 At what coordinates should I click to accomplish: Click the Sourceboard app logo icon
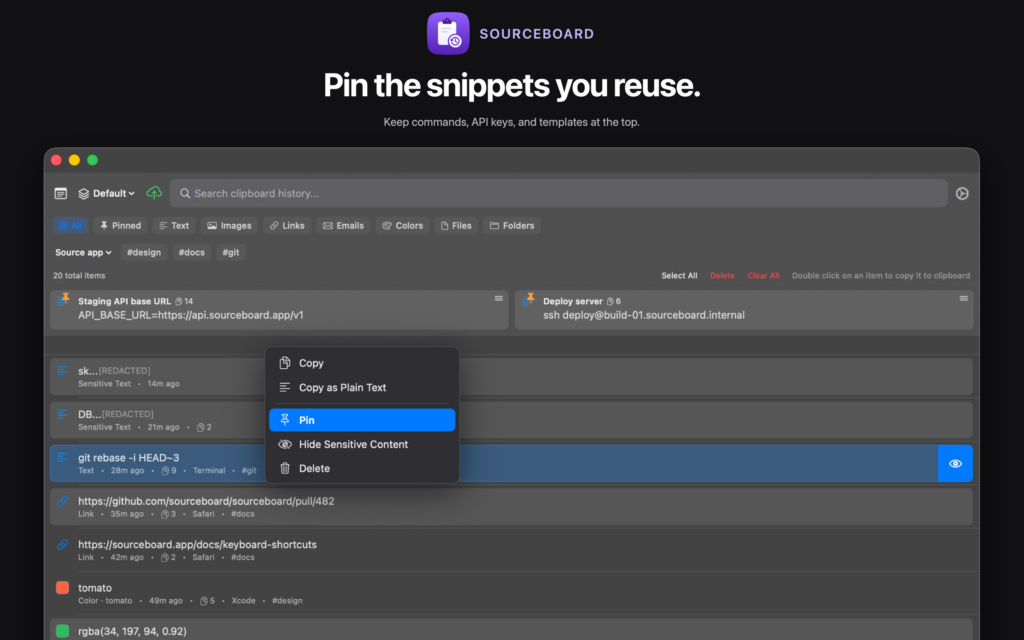448,33
